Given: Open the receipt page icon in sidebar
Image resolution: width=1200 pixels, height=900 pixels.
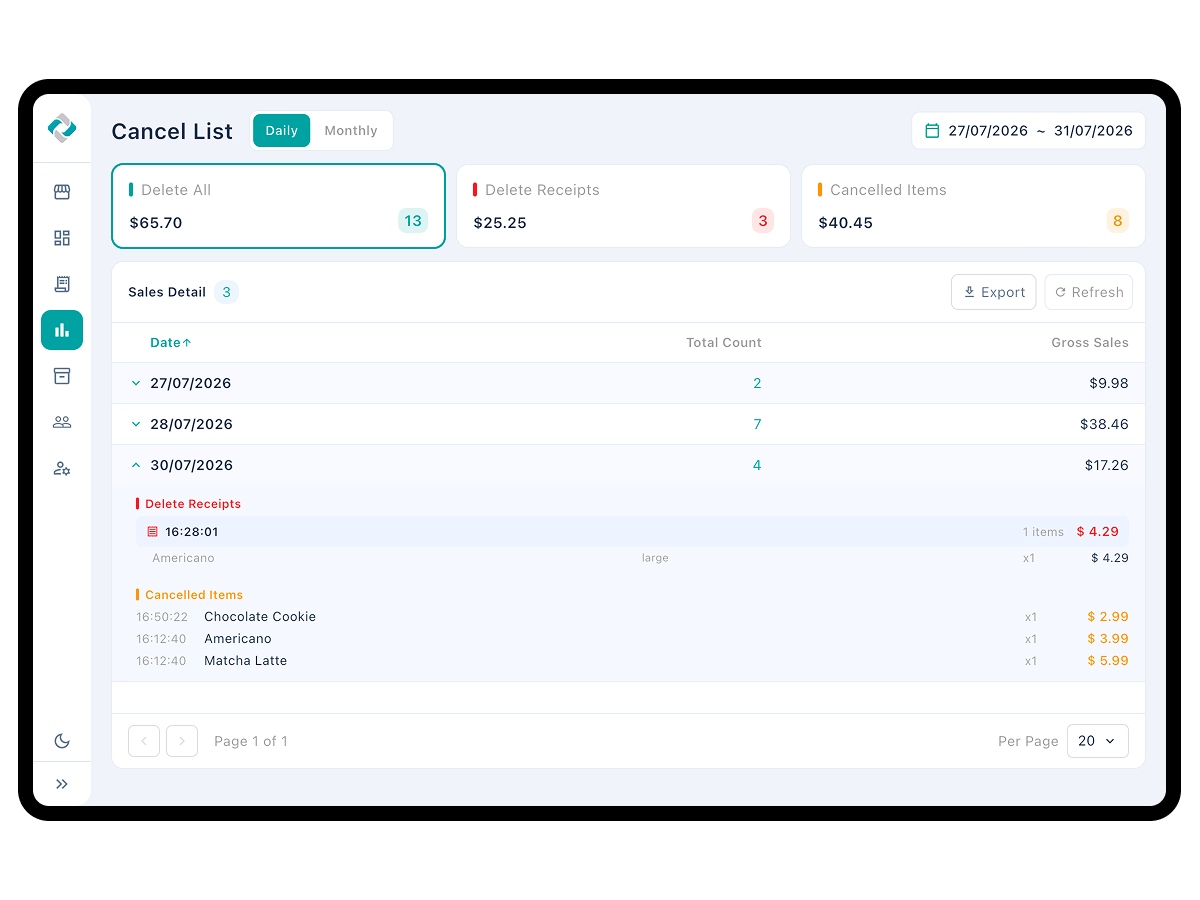Looking at the screenshot, I should 62,284.
